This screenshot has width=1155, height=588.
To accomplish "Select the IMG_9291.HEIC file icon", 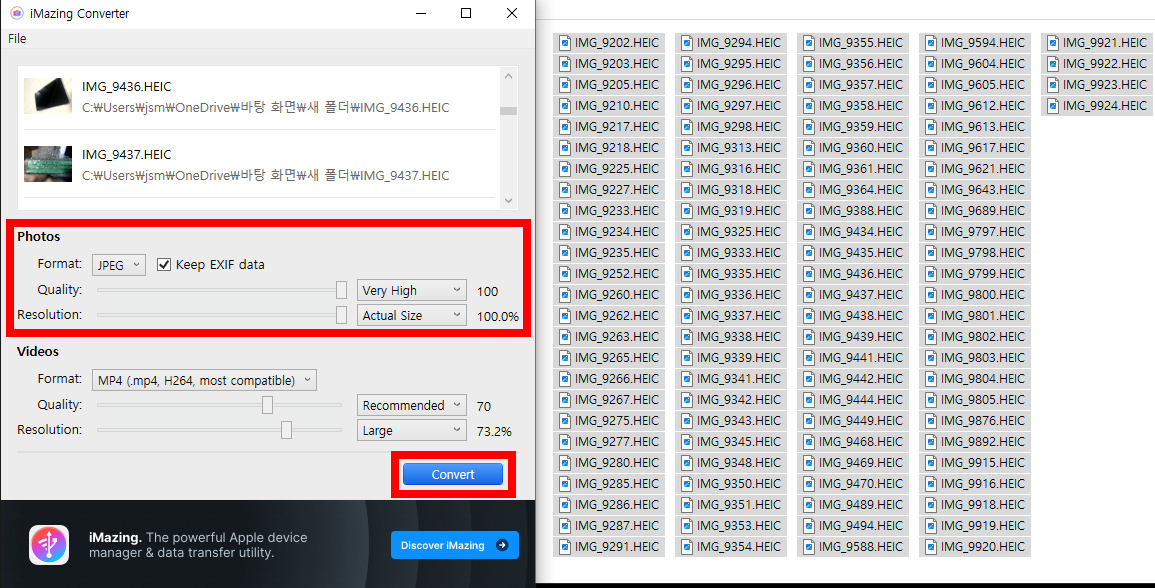I will 565,547.
